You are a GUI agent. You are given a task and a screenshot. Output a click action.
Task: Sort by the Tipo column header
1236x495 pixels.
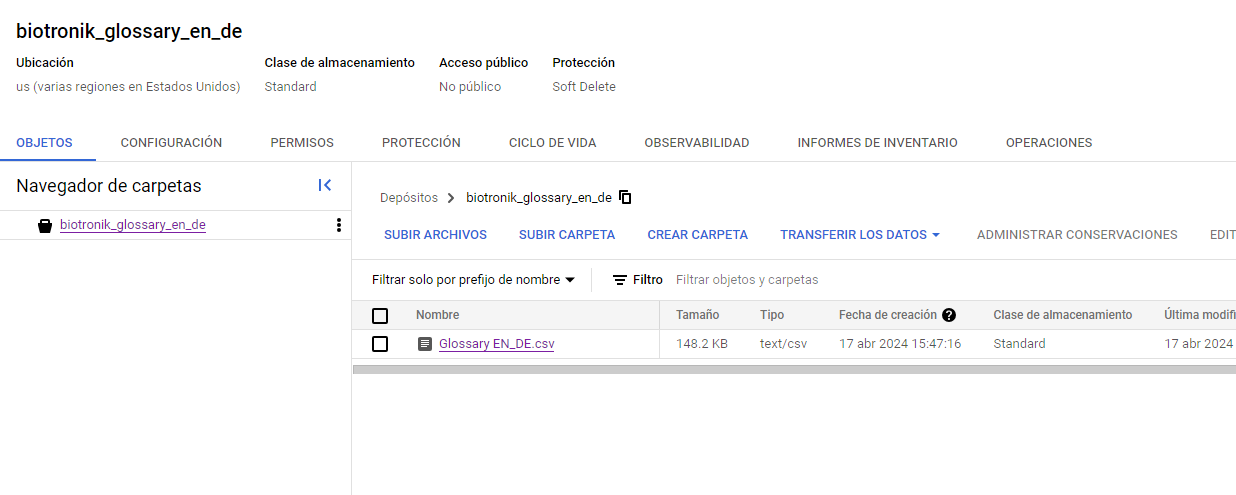(x=772, y=315)
